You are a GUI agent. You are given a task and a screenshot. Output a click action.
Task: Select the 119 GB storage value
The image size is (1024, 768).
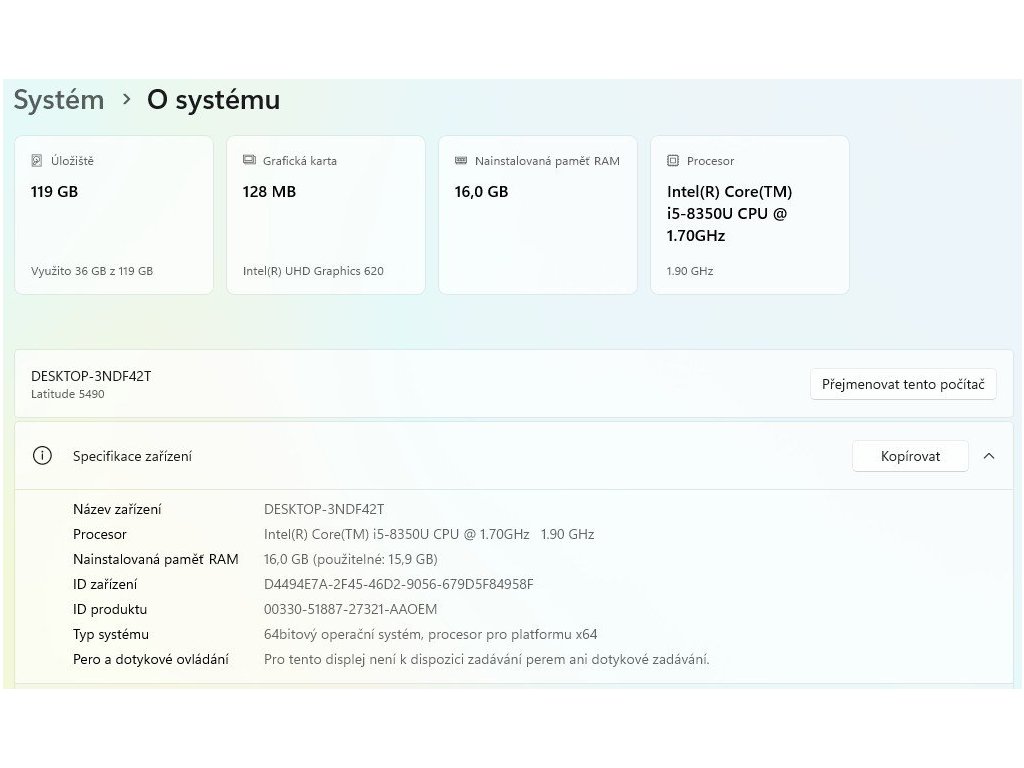coord(54,191)
